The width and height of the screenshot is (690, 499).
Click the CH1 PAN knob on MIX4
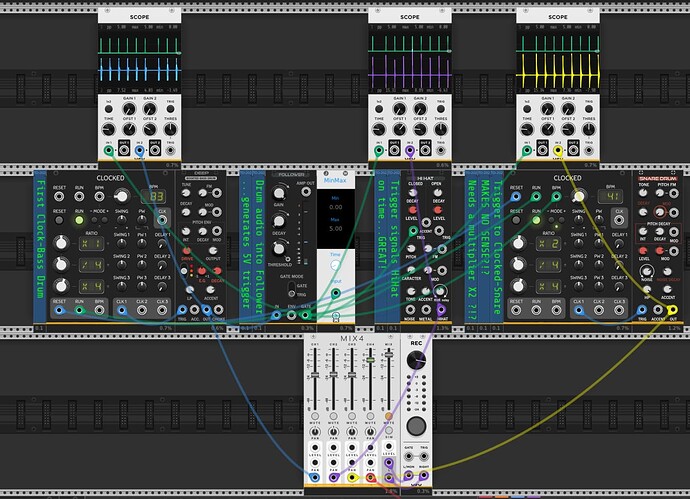tap(315, 432)
